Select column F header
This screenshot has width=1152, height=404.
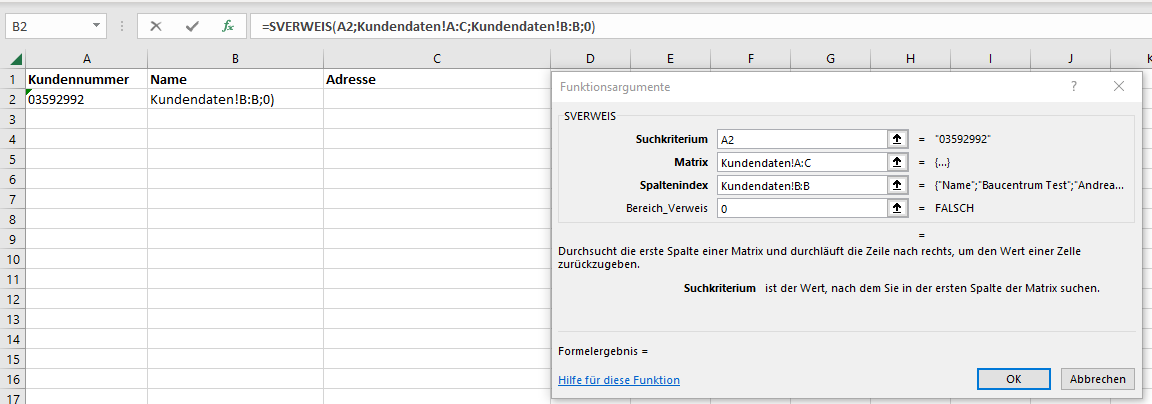[x=750, y=59]
